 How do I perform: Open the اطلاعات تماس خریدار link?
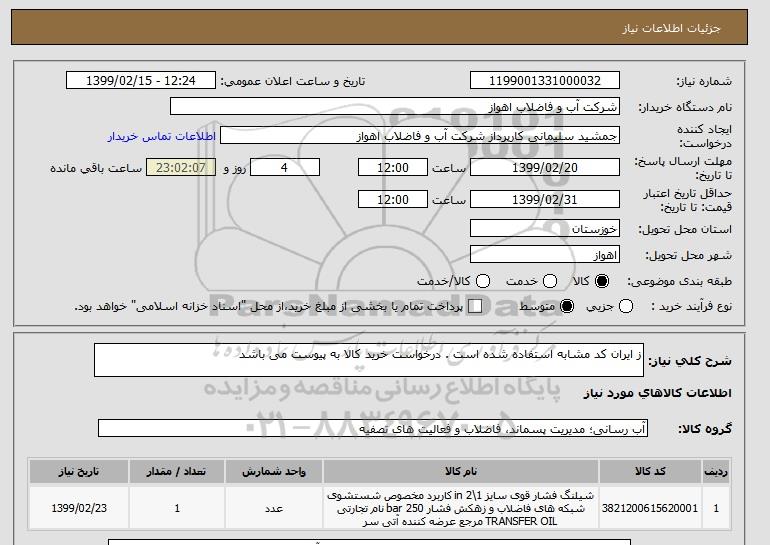(162, 136)
